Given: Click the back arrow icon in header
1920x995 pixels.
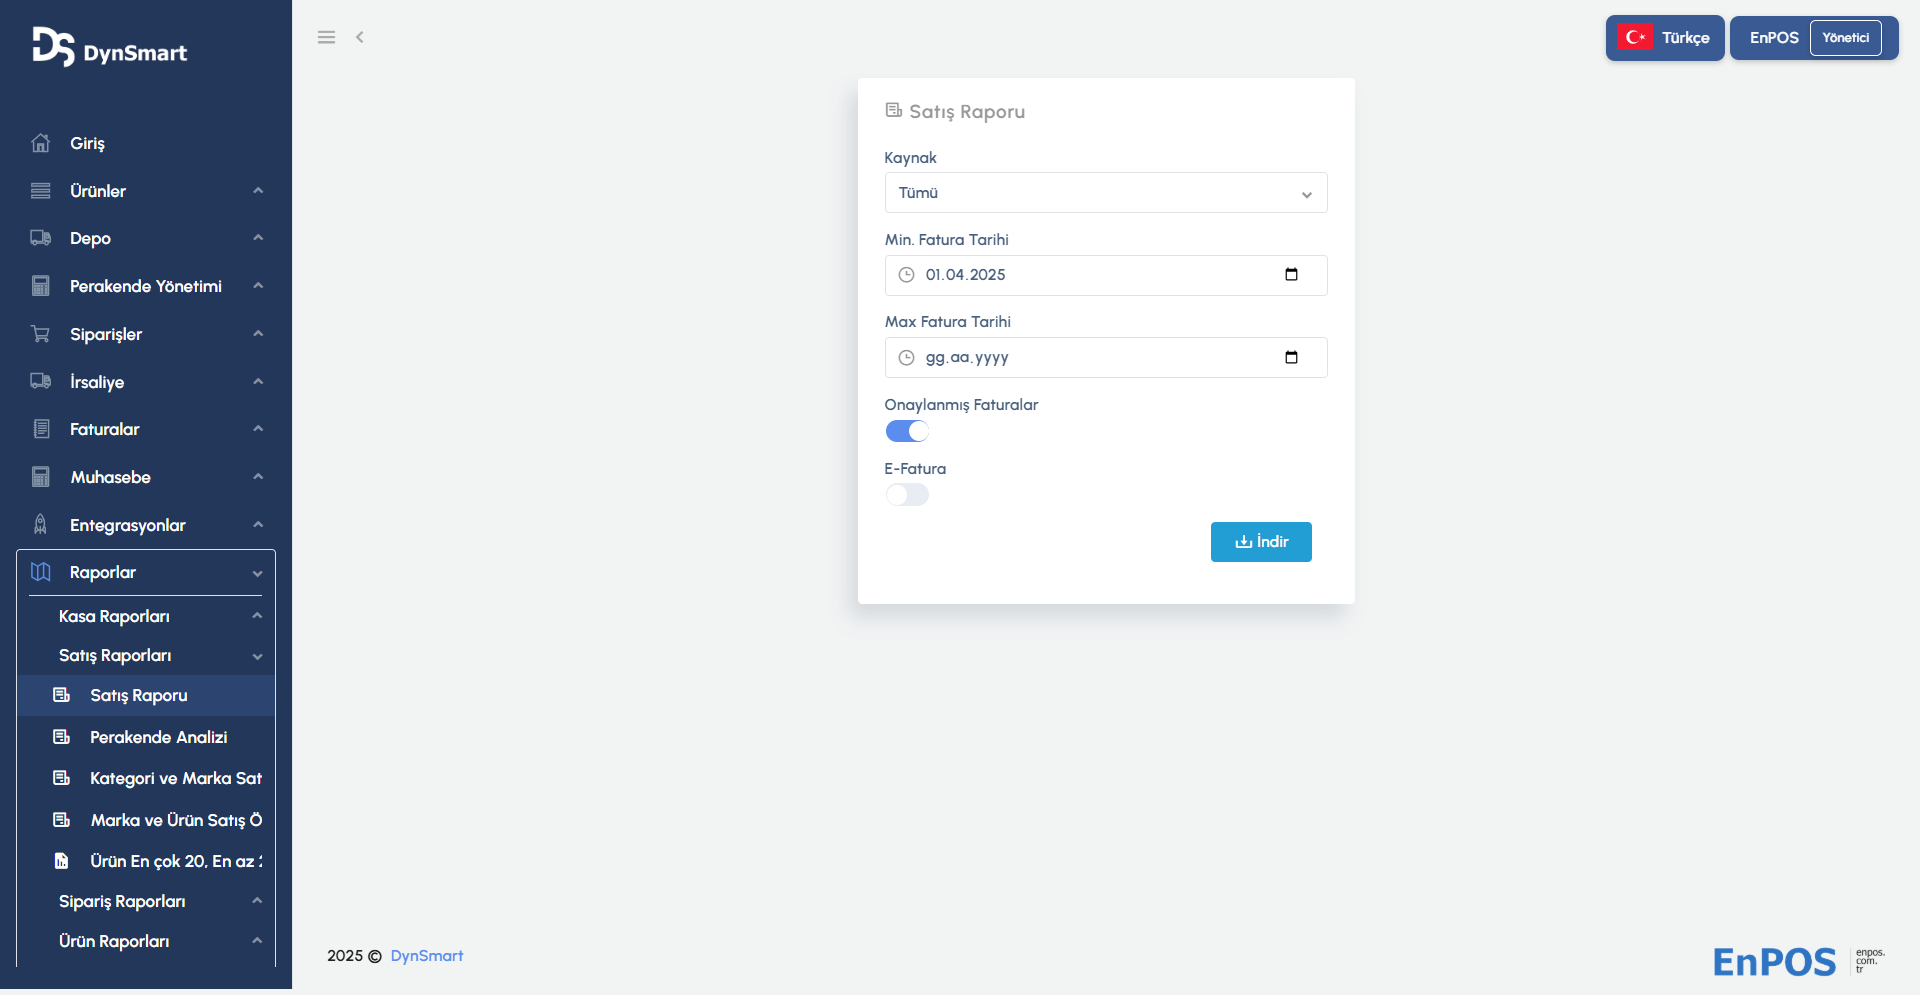Looking at the screenshot, I should pyautogui.click(x=360, y=37).
